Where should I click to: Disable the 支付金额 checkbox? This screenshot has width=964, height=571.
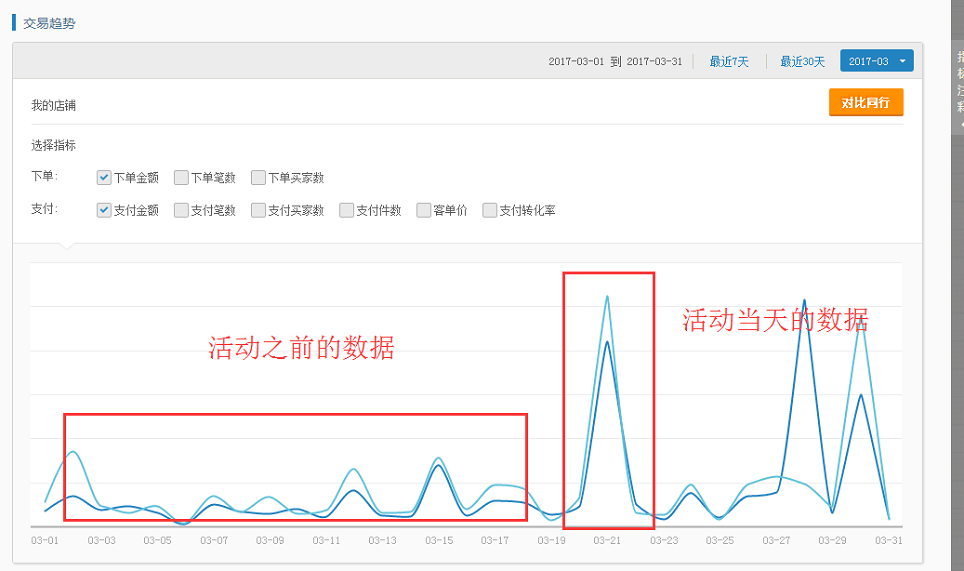(x=104, y=210)
